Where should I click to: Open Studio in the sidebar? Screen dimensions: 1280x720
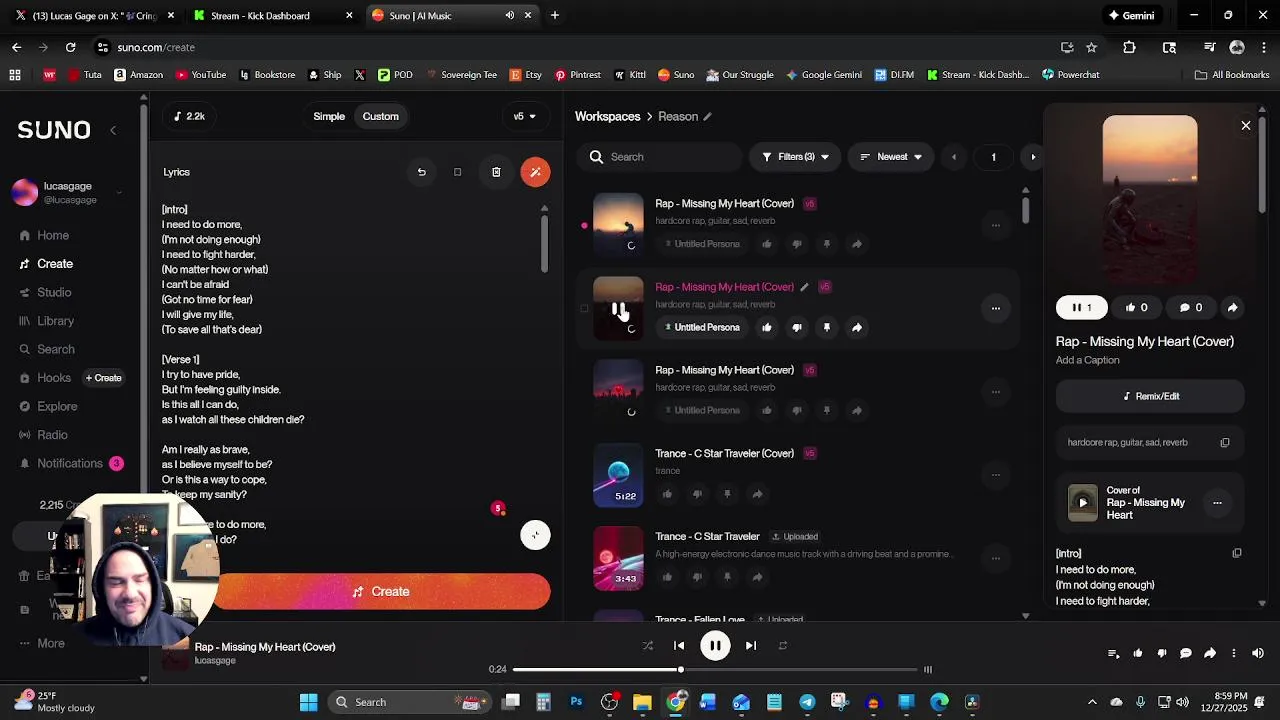(45, 292)
